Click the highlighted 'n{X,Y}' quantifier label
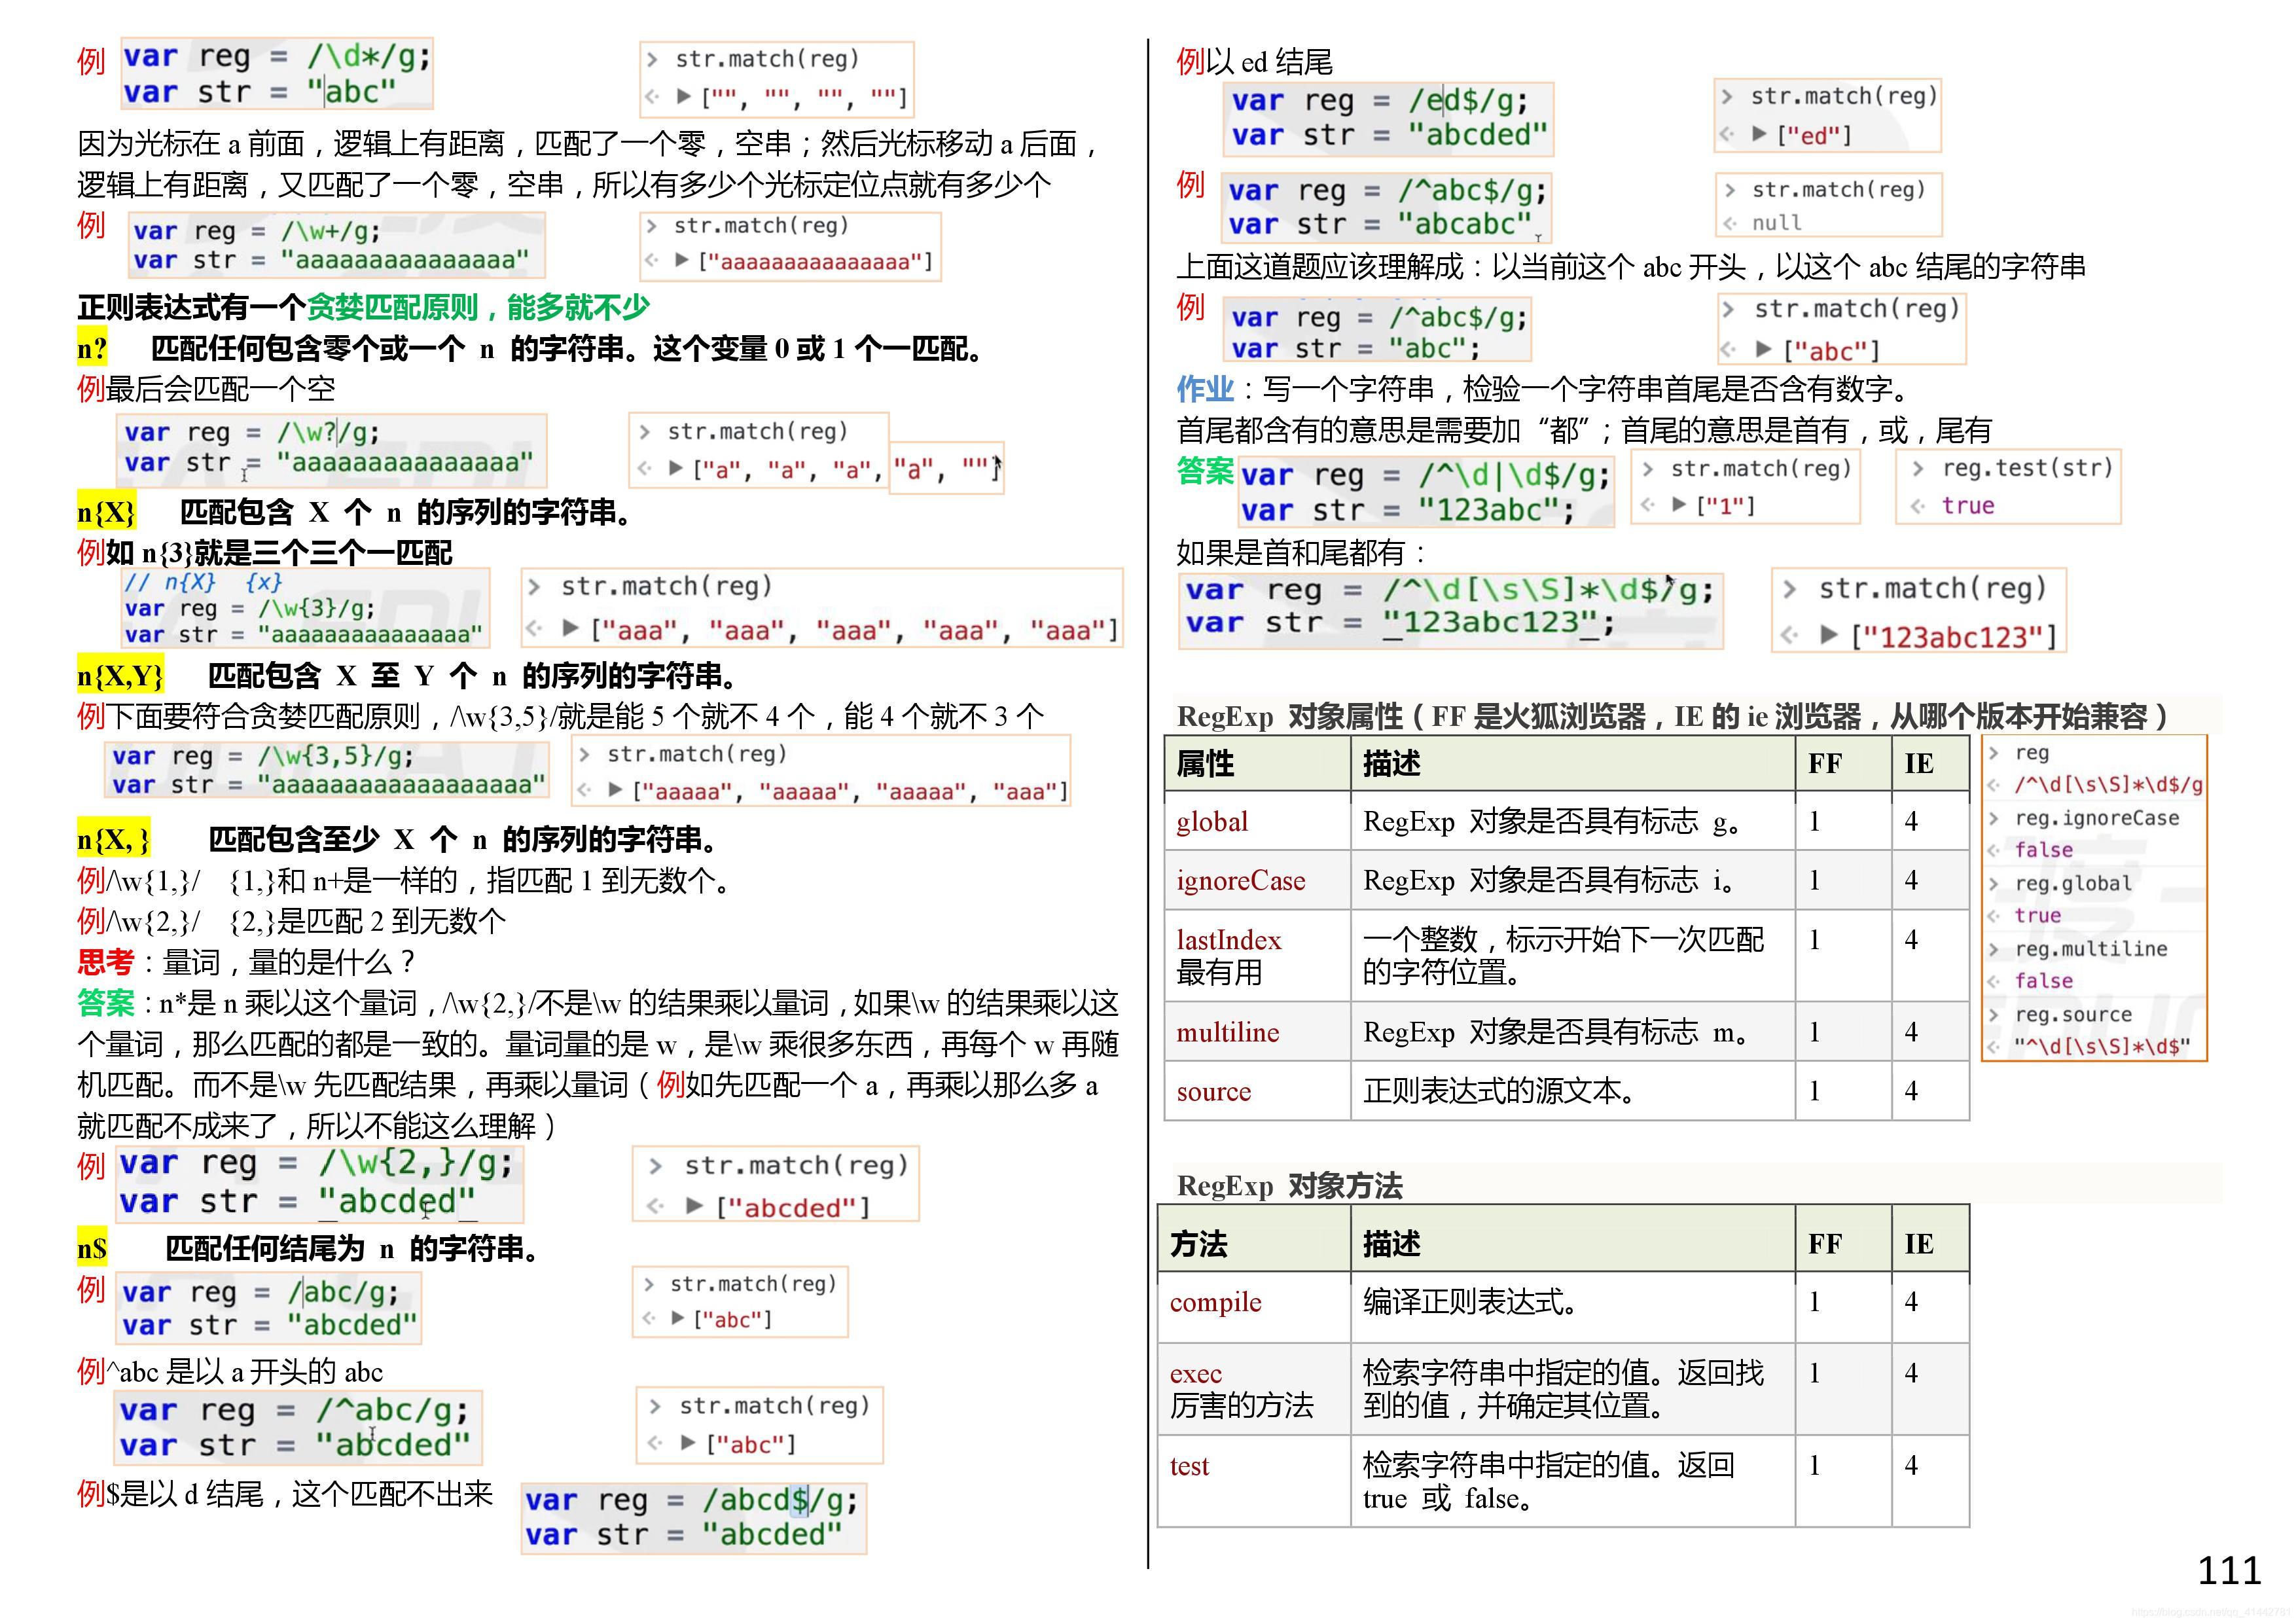Screen dimensions: 2296x1624 pyautogui.click(x=120, y=676)
